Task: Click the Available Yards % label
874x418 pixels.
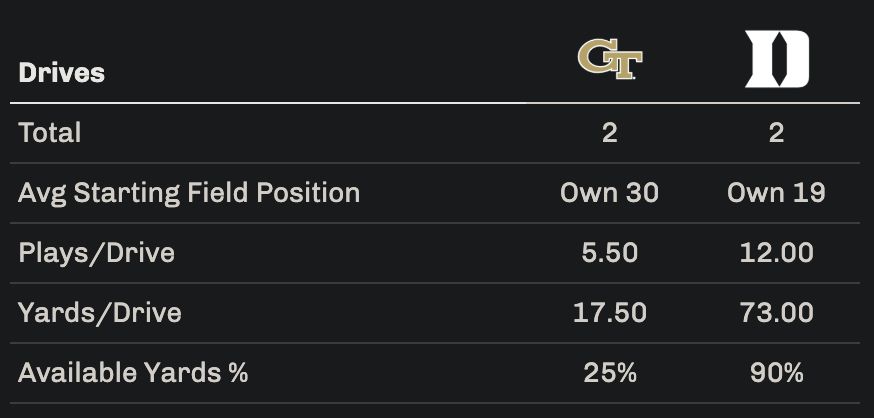Action: [133, 373]
